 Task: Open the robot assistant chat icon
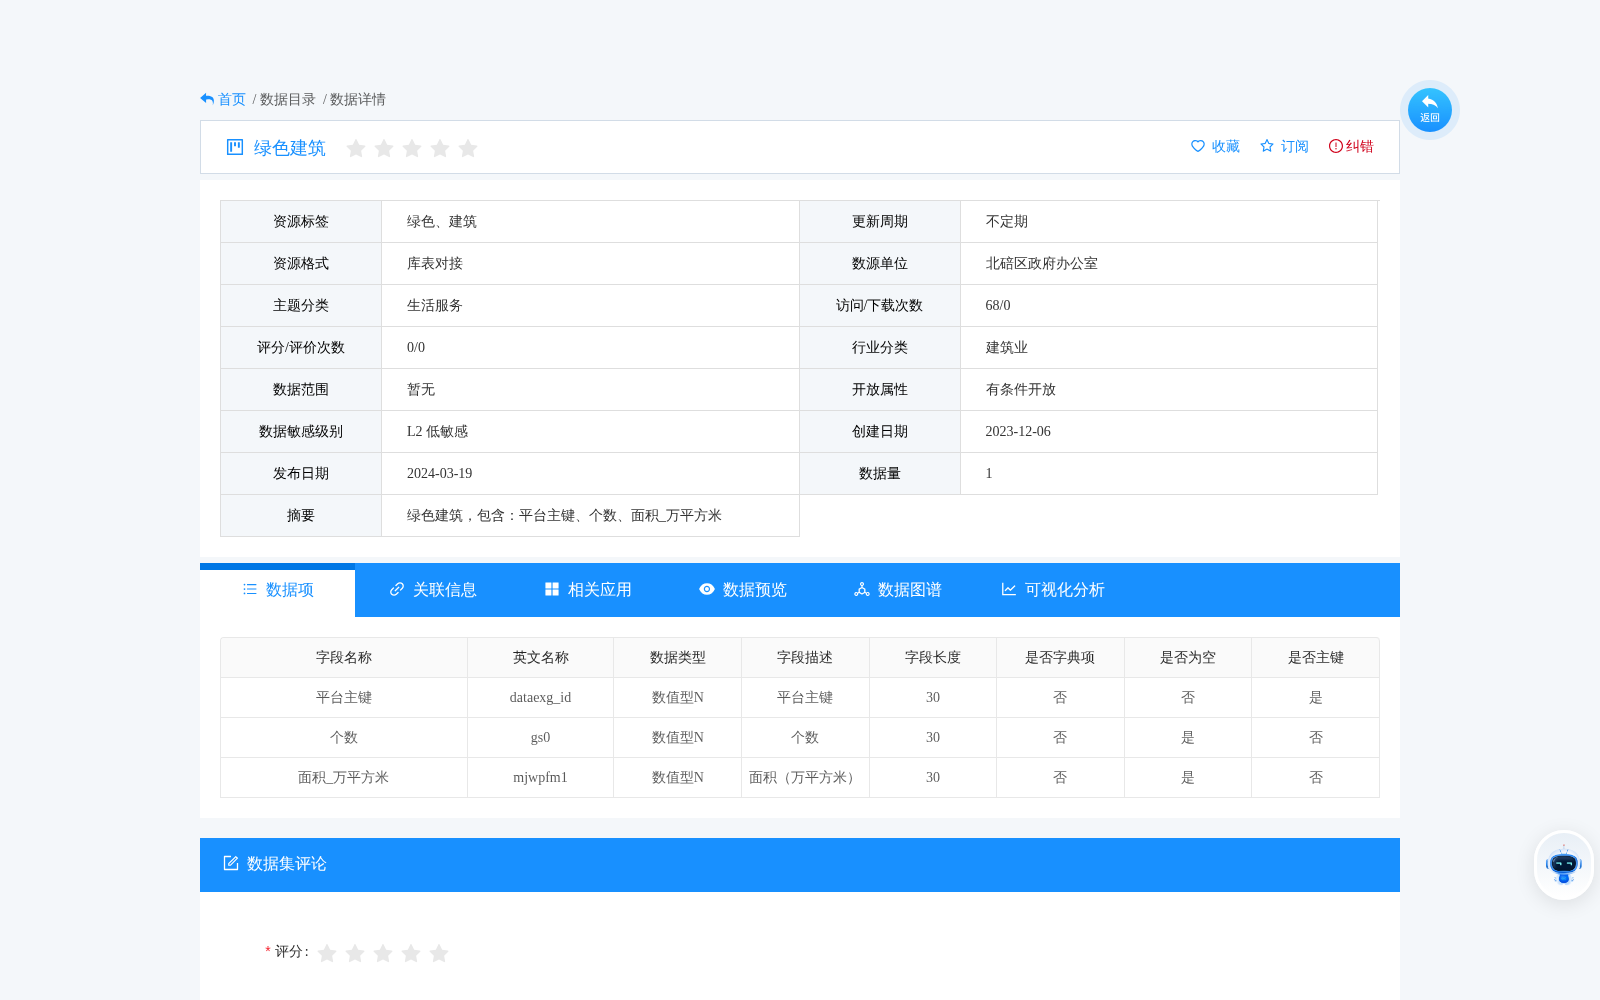[1564, 865]
